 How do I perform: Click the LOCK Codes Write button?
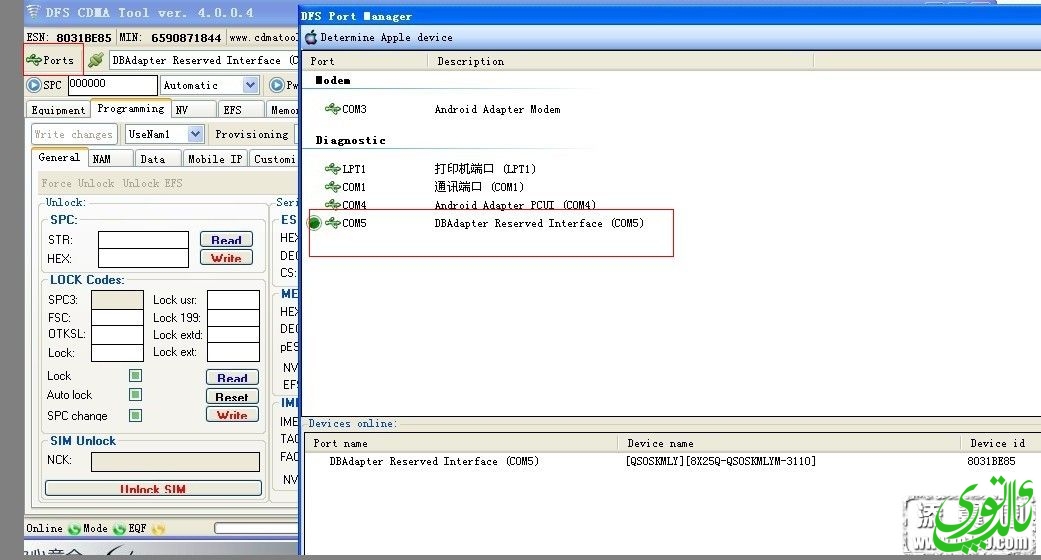click(232, 415)
